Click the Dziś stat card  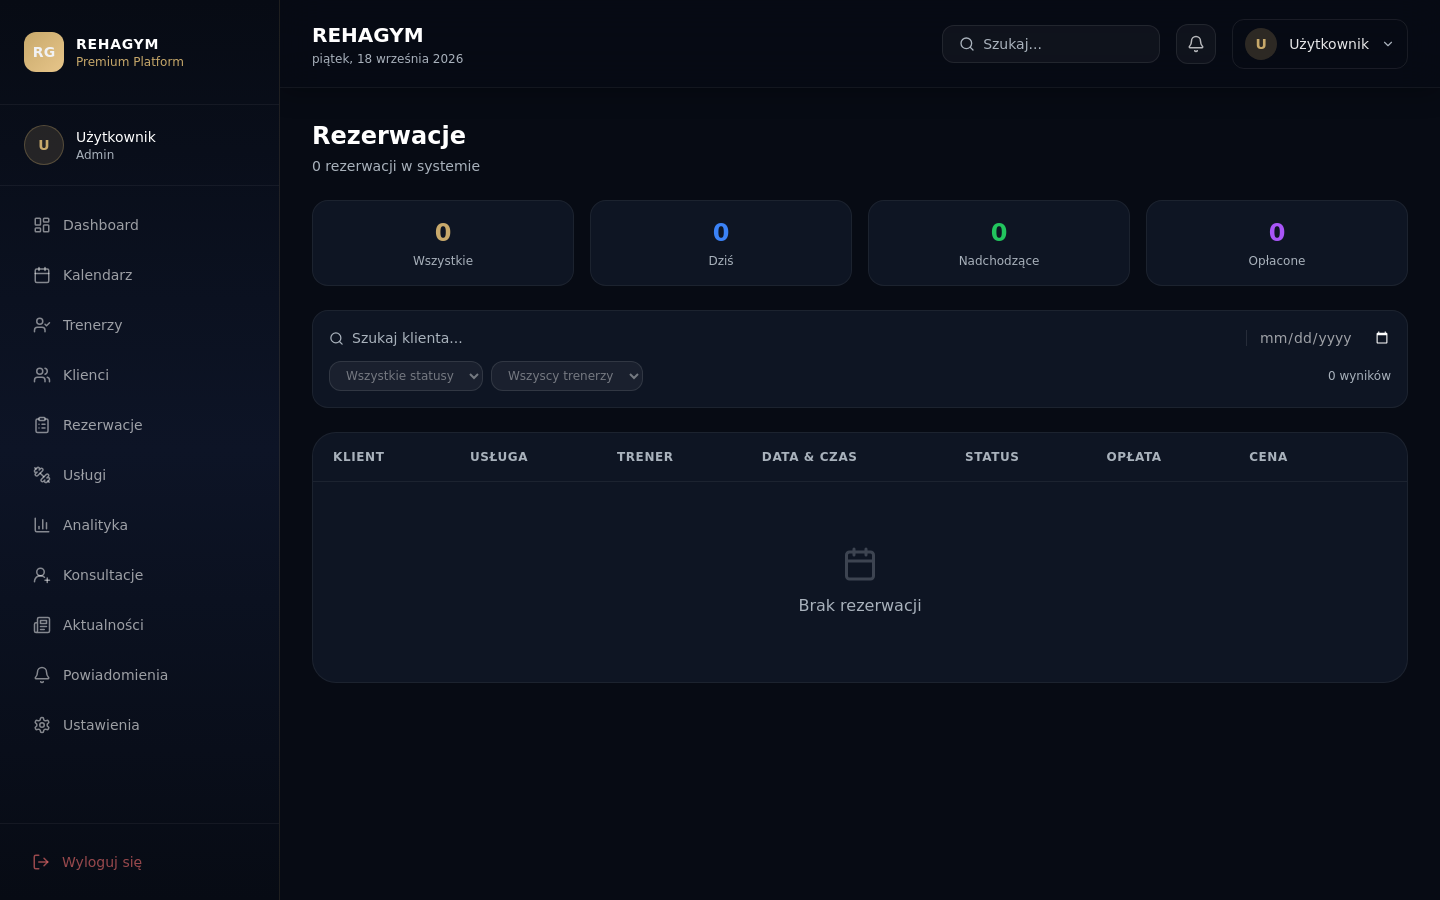[x=721, y=243]
